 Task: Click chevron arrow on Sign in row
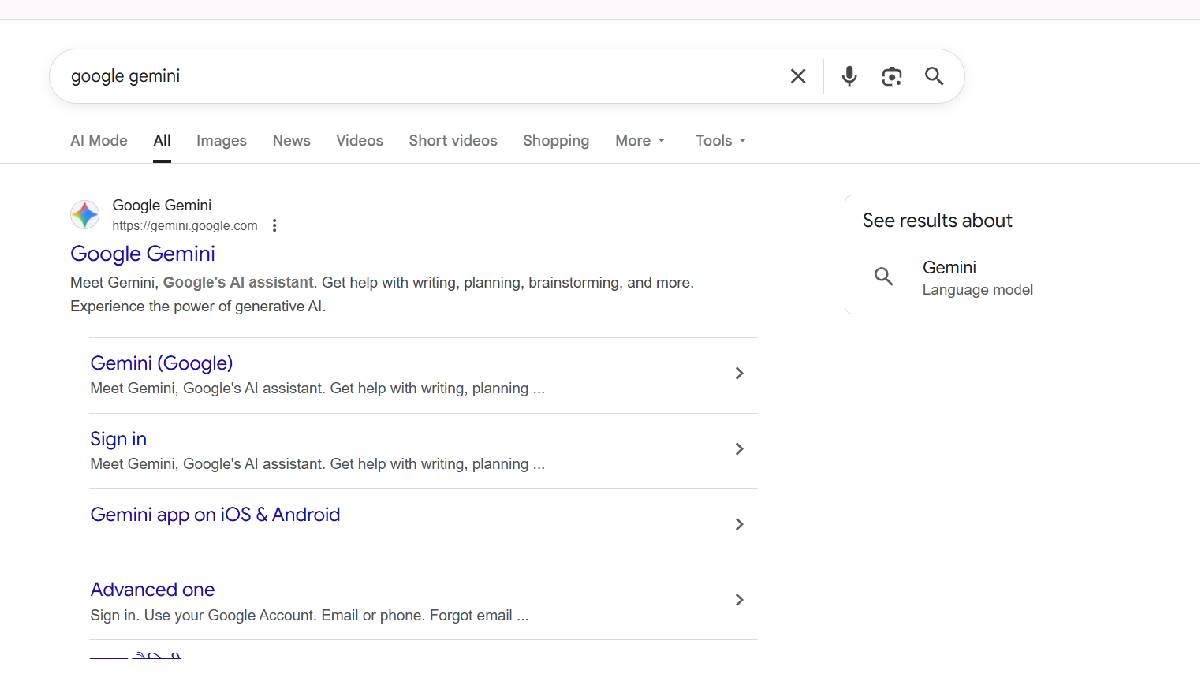pos(739,449)
